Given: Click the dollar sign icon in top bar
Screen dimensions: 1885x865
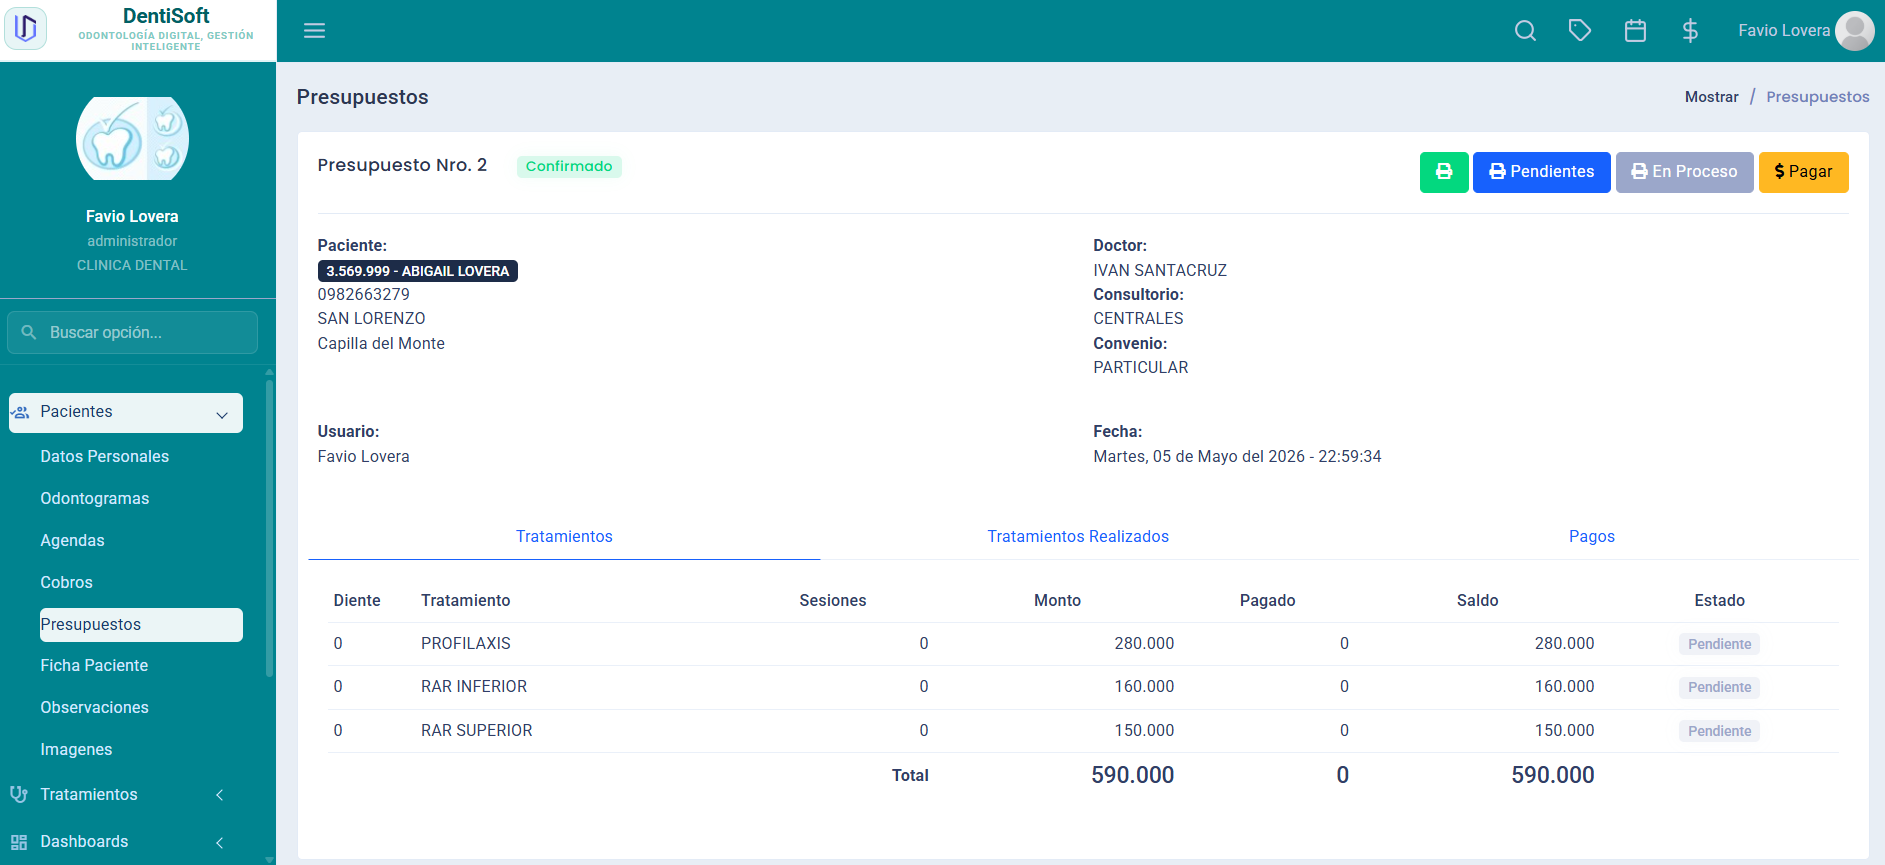Looking at the screenshot, I should click(1690, 31).
